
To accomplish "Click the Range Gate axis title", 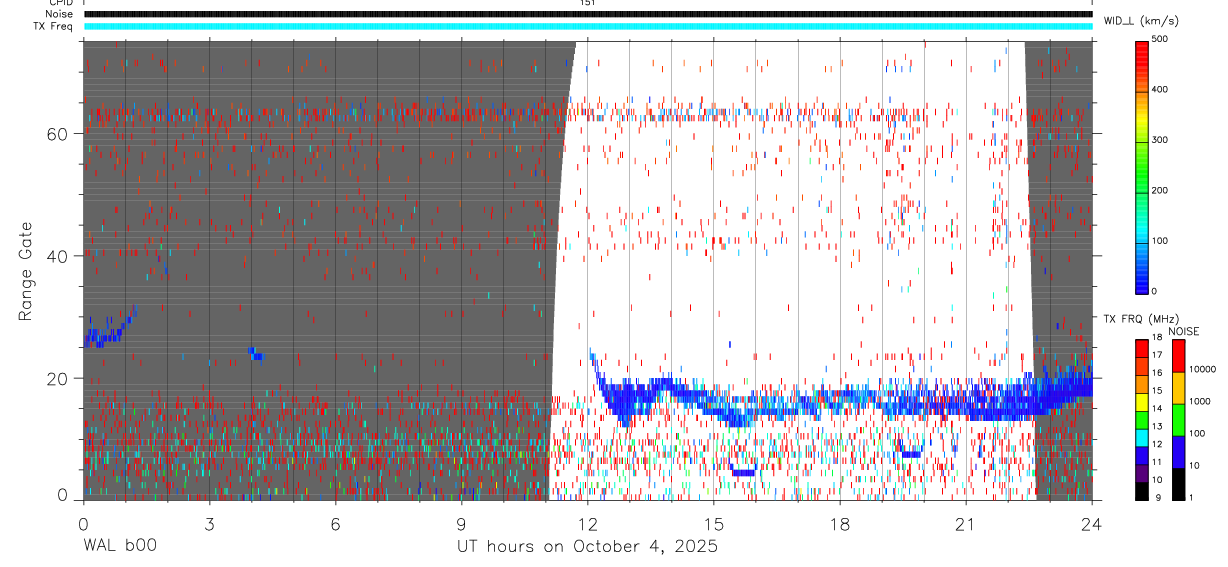I will [x=26, y=270].
